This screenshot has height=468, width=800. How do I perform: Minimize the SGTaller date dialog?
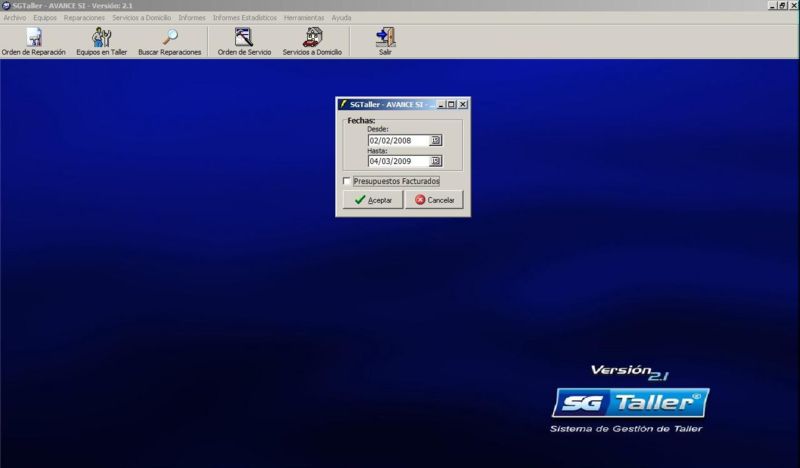[441, 104]
